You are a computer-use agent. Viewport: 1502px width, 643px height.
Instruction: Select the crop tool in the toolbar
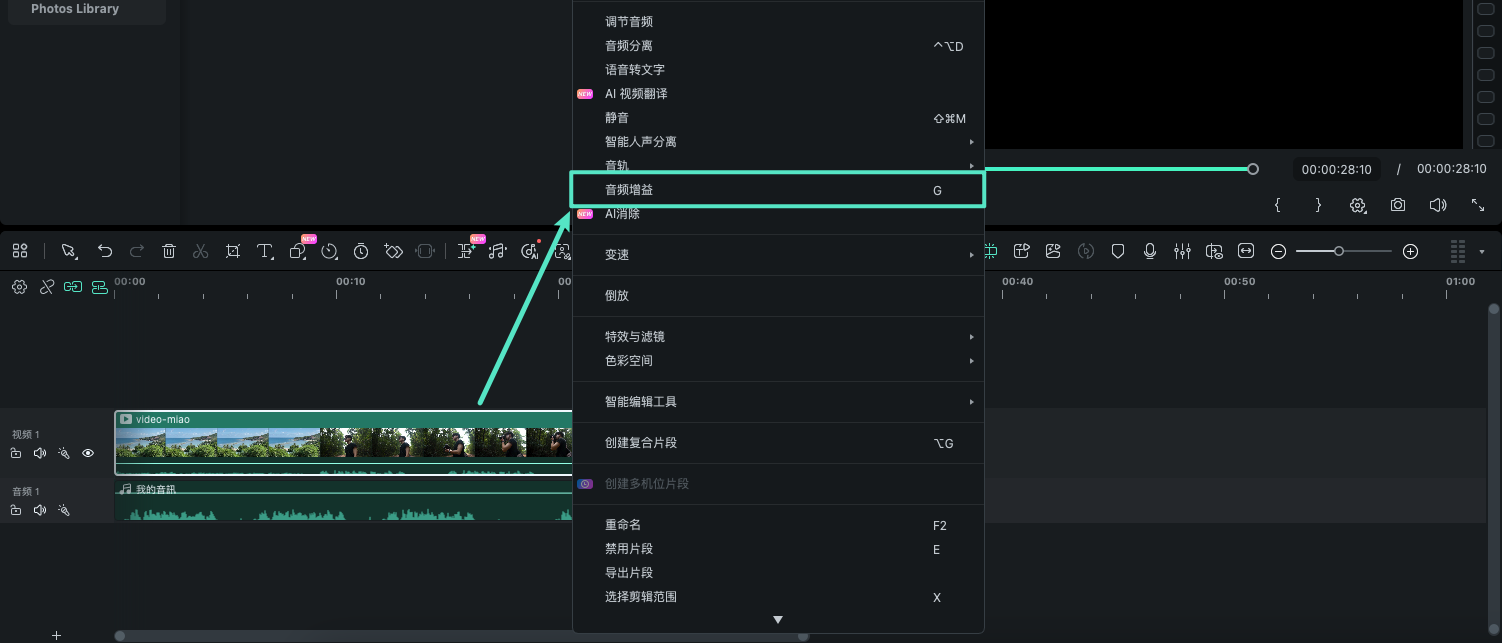(x=233, y=251)
